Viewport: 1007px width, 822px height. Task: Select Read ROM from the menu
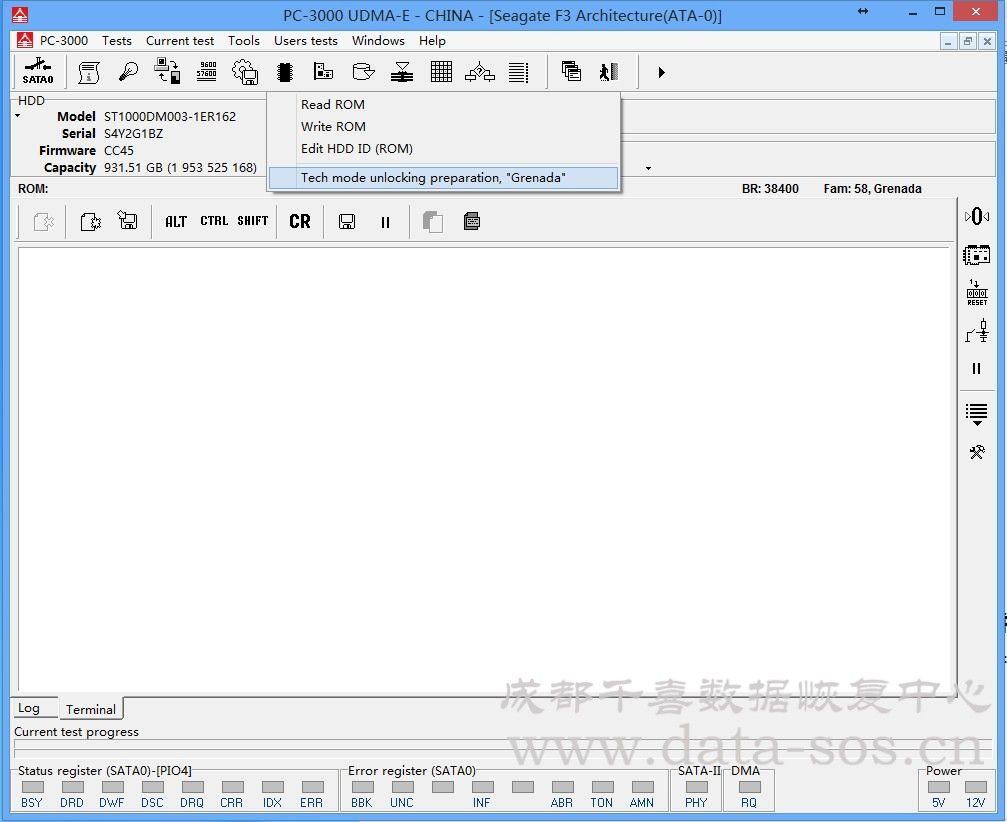(x=333, y=105)
